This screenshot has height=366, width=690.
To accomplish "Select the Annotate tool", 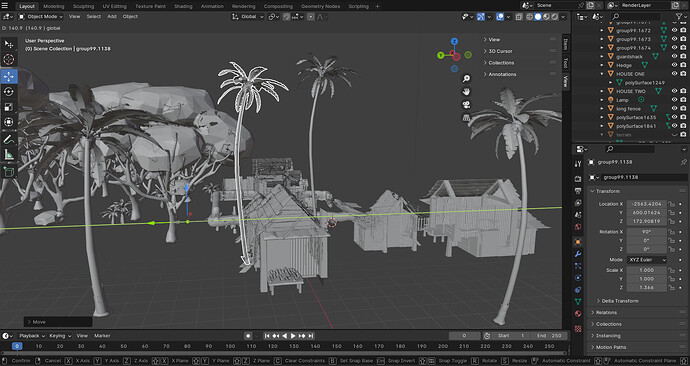I will (9, 139).
